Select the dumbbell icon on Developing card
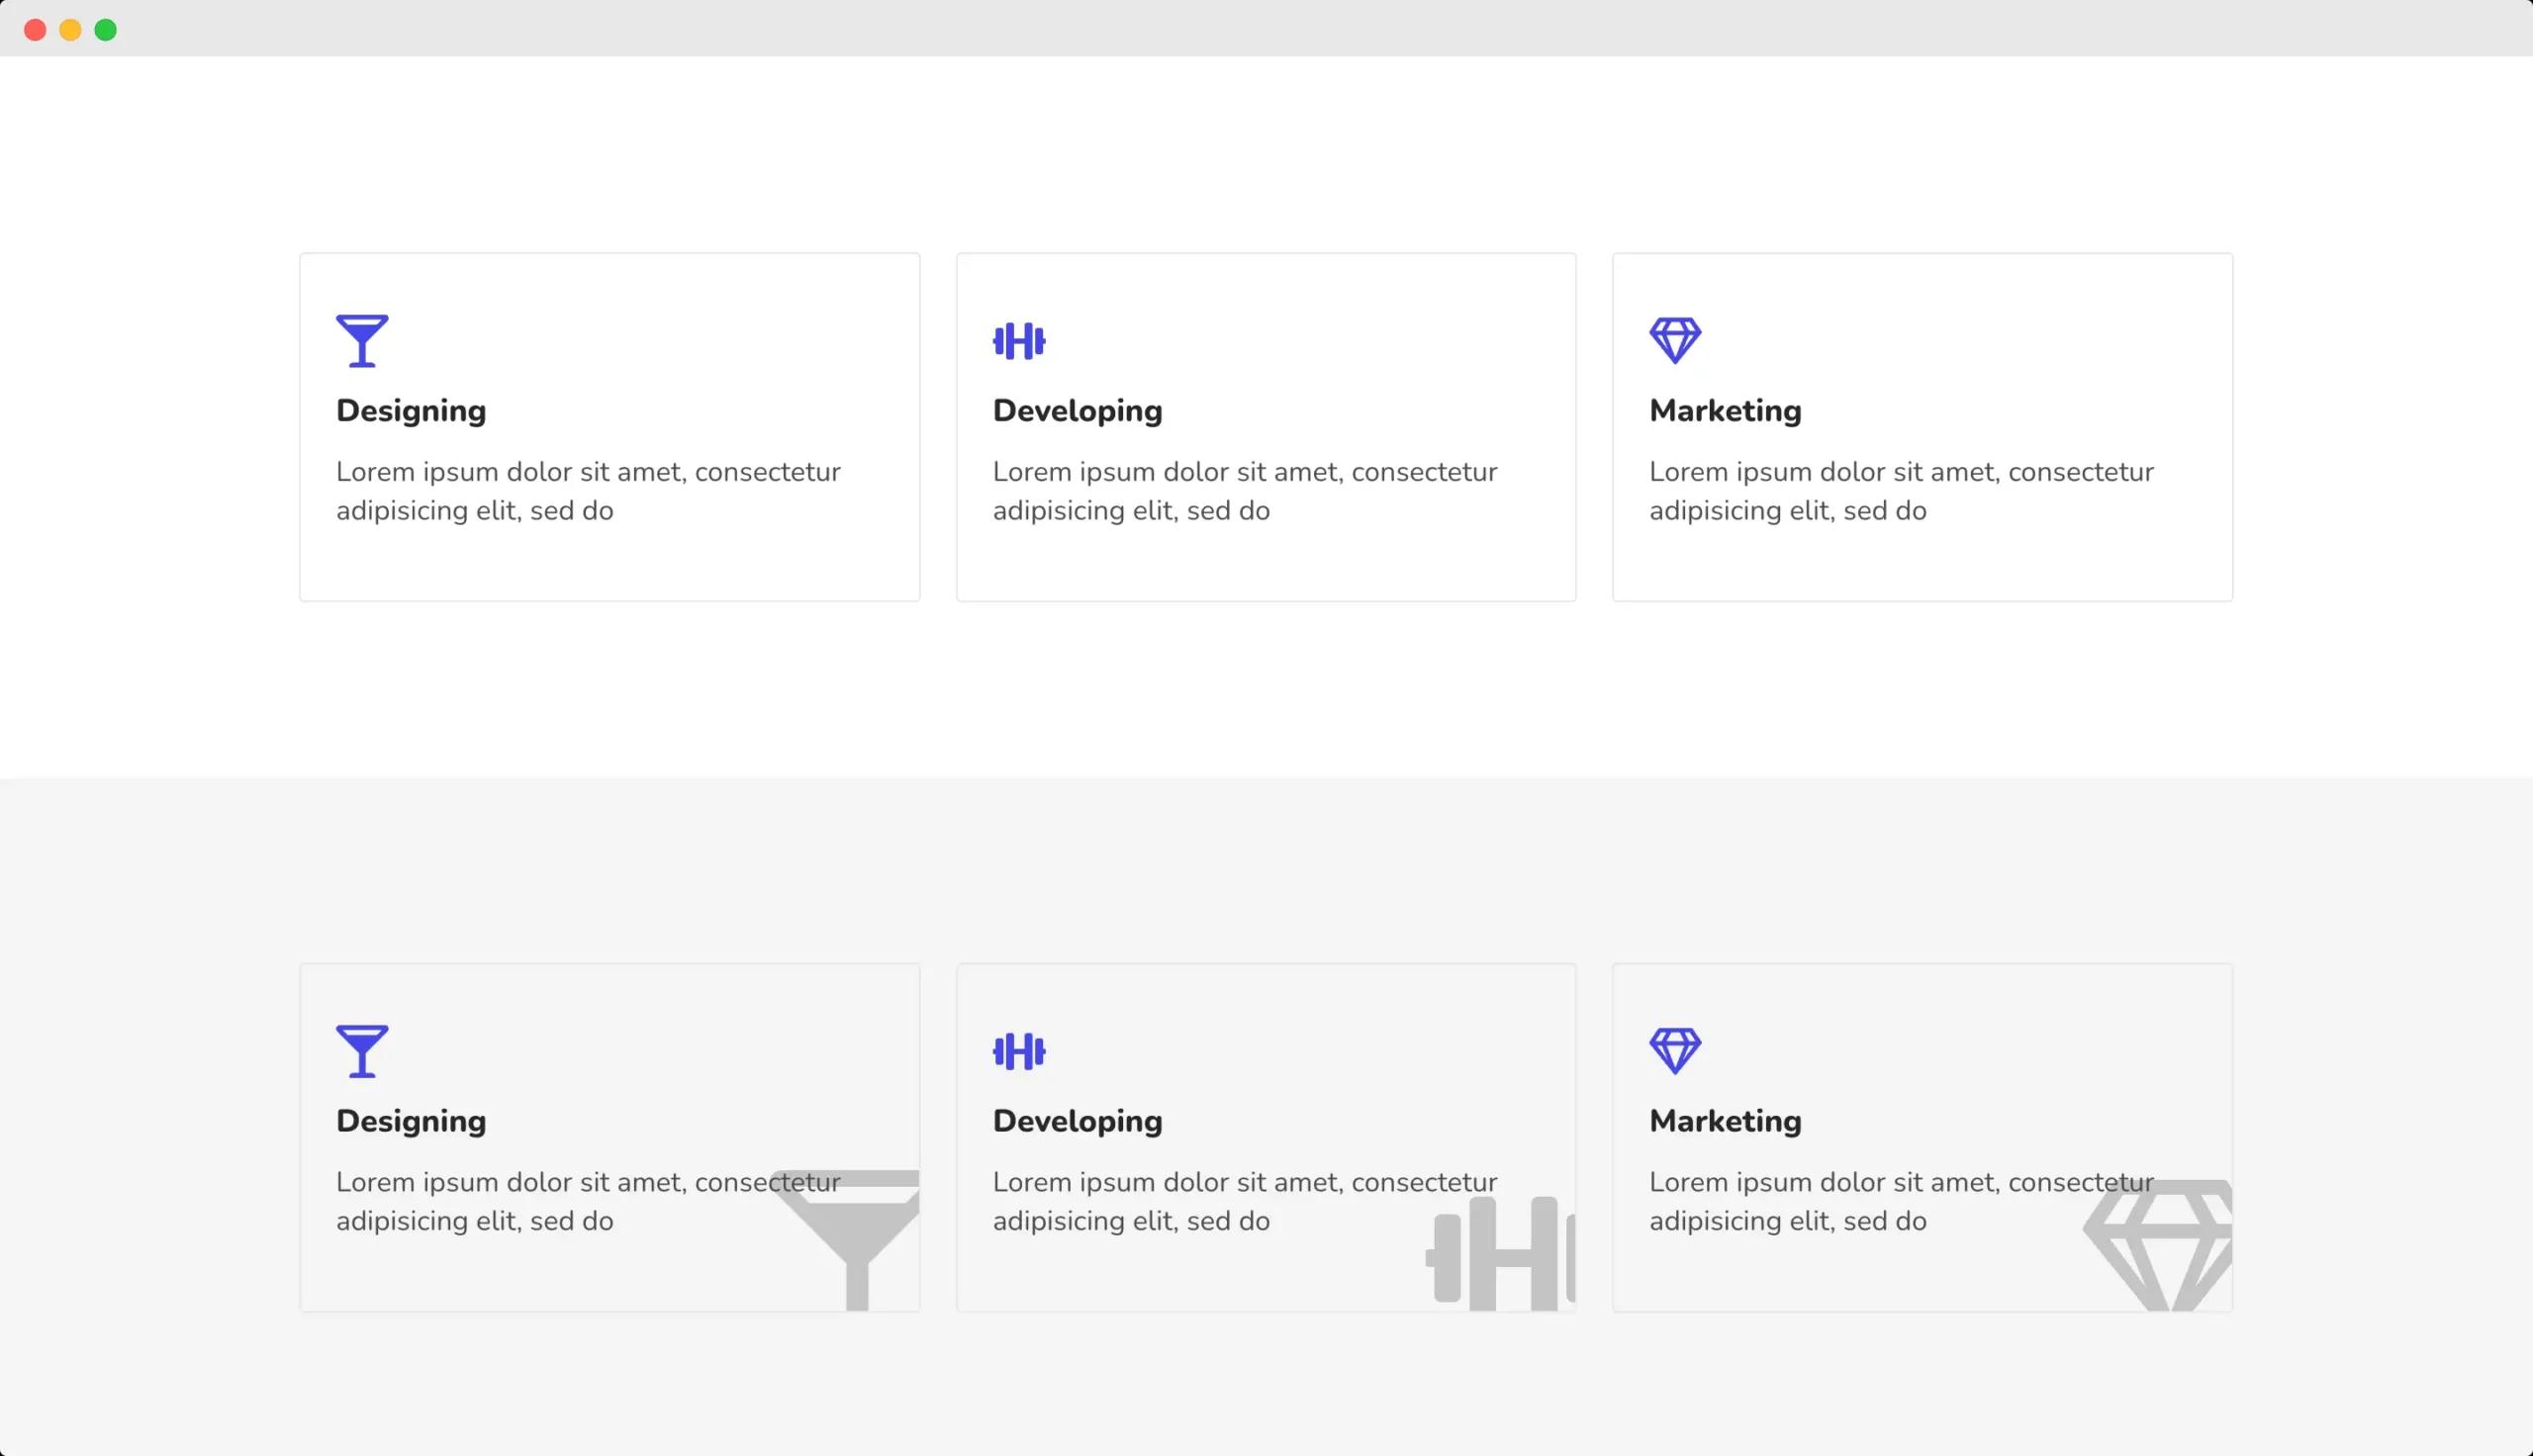The height and width of the screenshot is (1456, 2533). click(x=1018, y=341)
